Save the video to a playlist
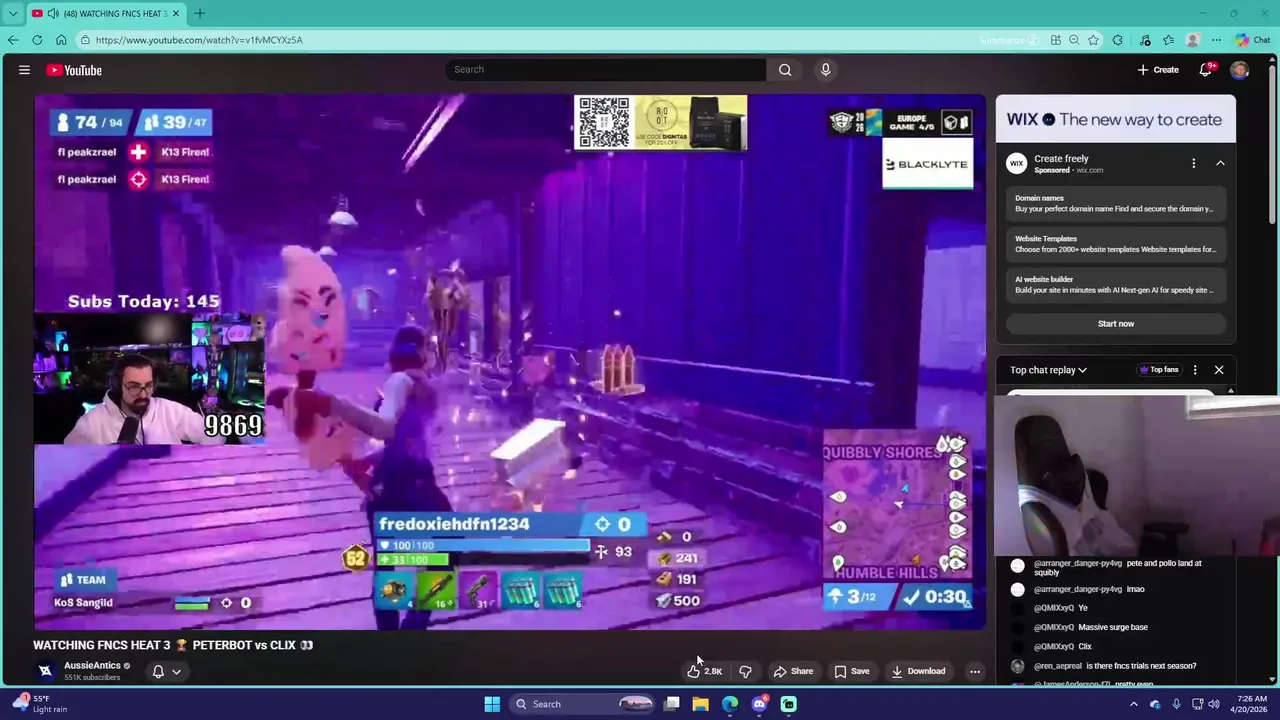 coord(852,671)
